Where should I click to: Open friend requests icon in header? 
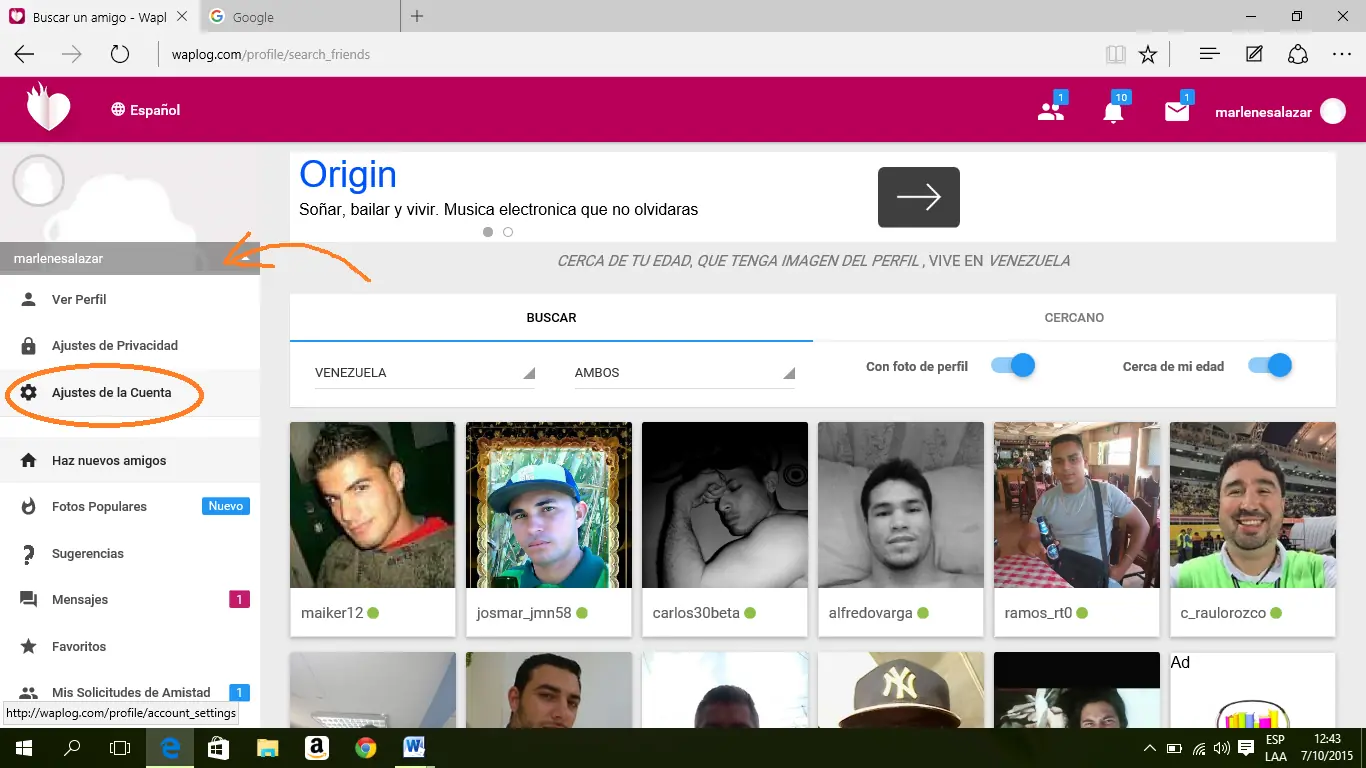point(1051,112)
